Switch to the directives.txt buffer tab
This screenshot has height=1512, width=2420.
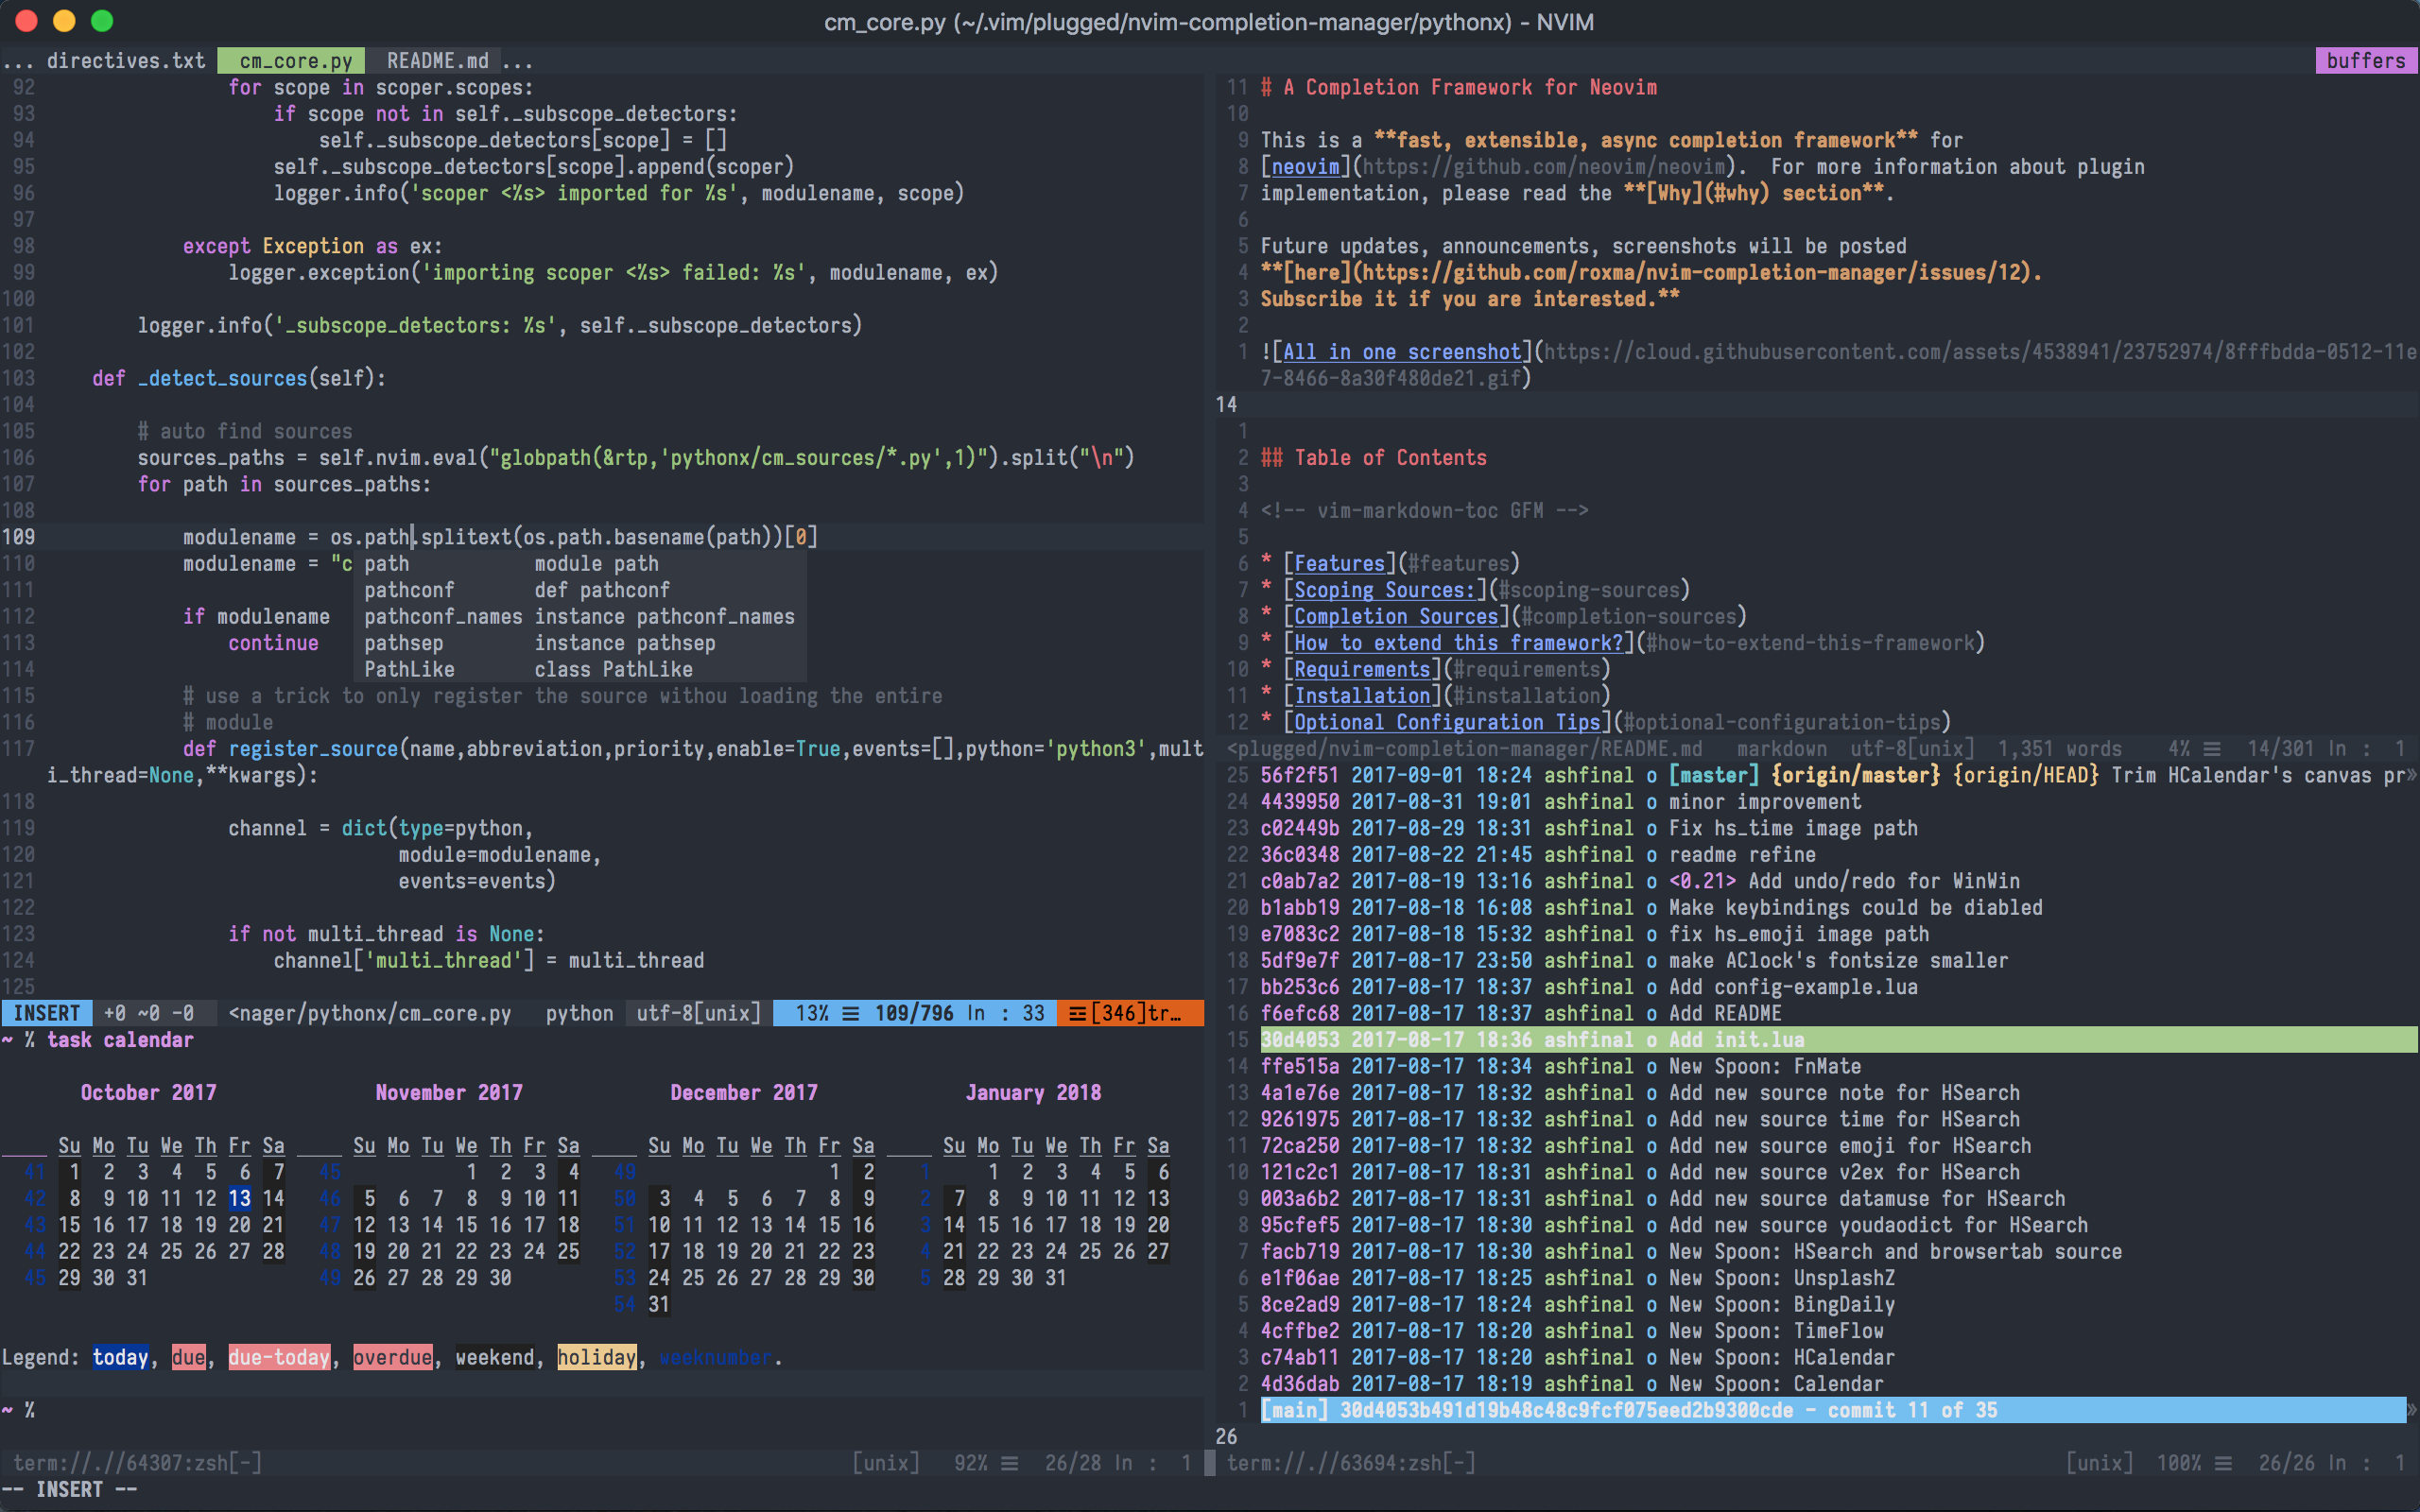tap(125, 60)
